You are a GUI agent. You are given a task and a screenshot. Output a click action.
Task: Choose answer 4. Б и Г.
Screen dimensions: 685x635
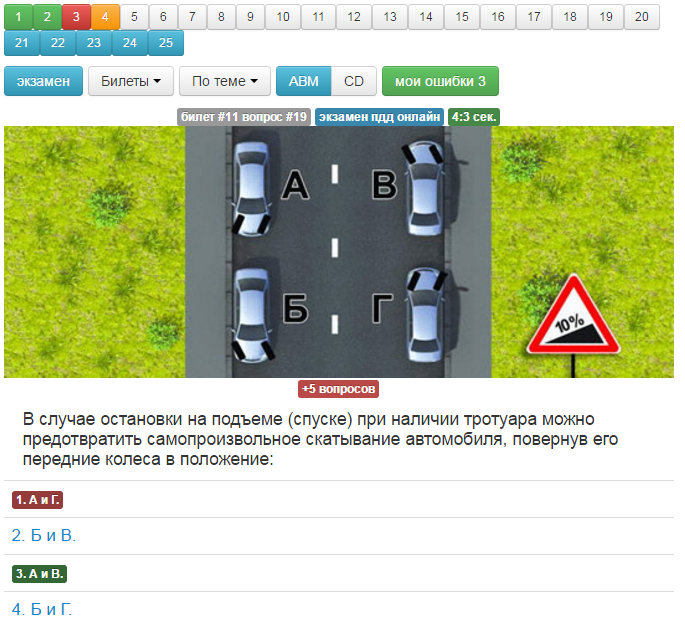[42, 610]
